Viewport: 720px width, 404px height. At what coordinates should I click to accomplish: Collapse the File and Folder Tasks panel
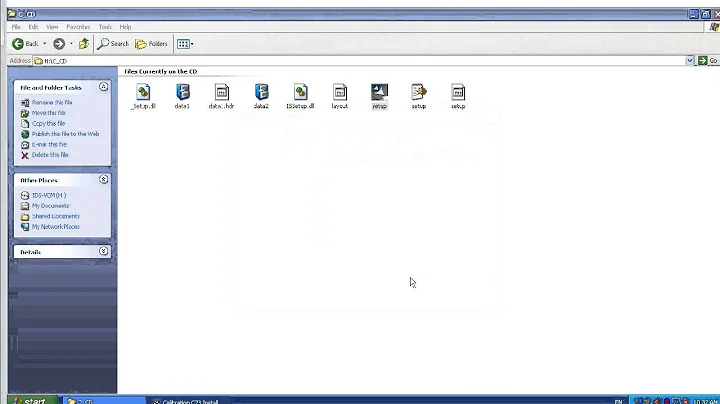coord(103,87)
